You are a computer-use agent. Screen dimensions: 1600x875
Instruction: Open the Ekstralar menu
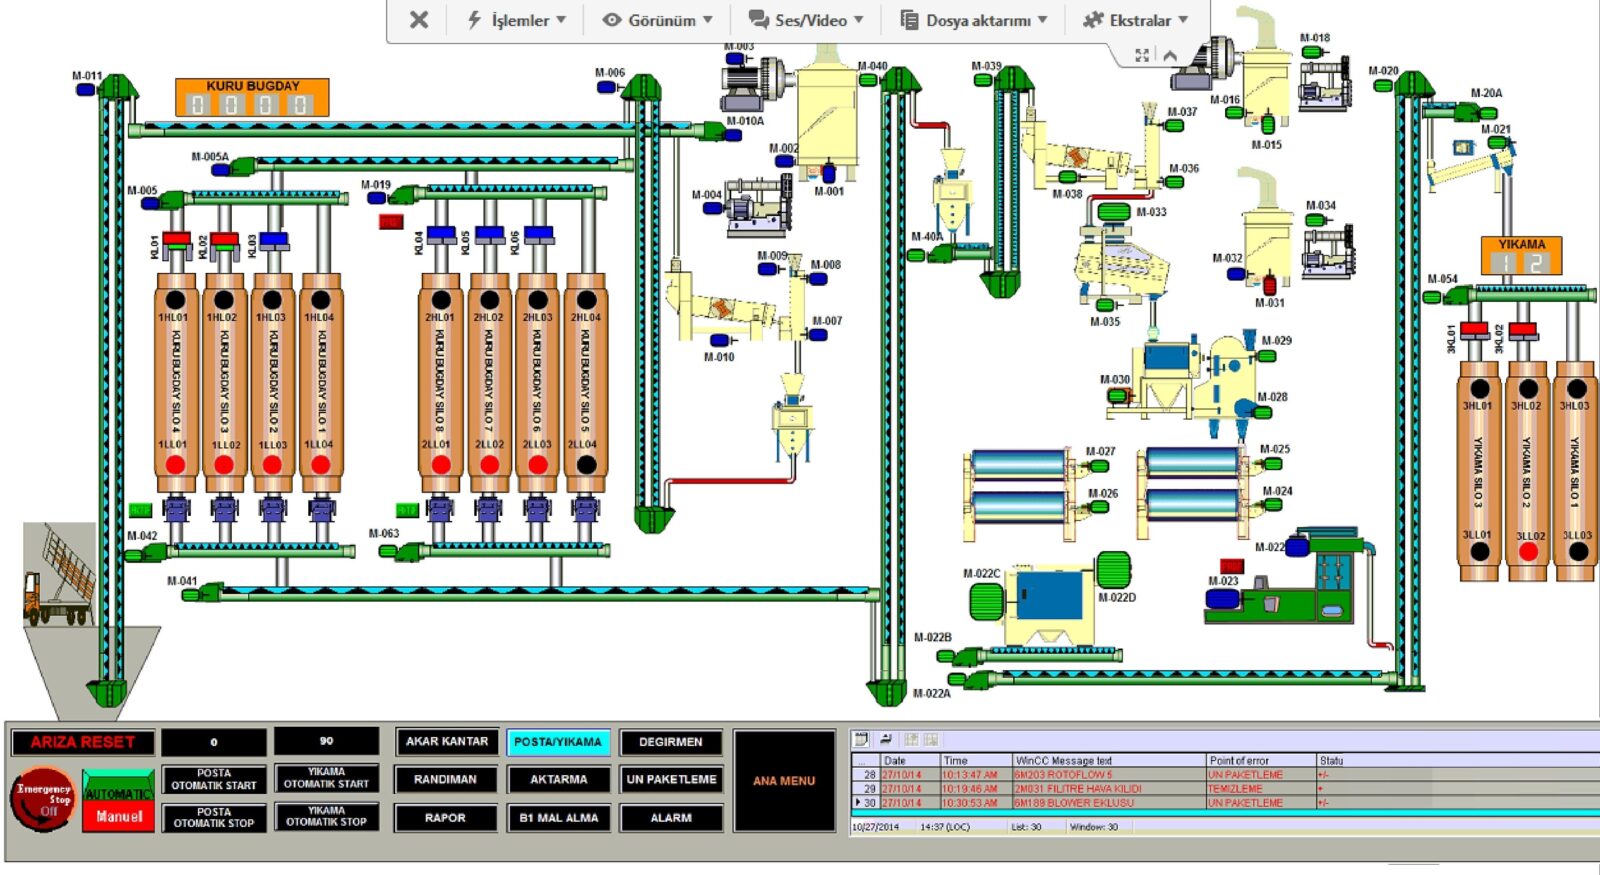[1135, 20]
